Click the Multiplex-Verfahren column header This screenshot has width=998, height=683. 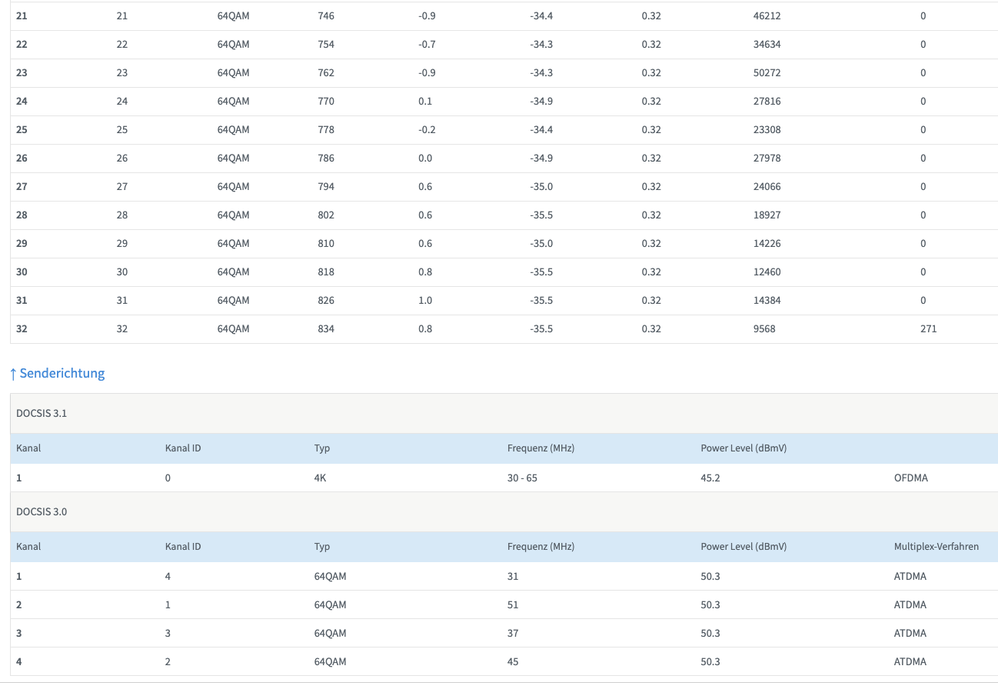936,546
